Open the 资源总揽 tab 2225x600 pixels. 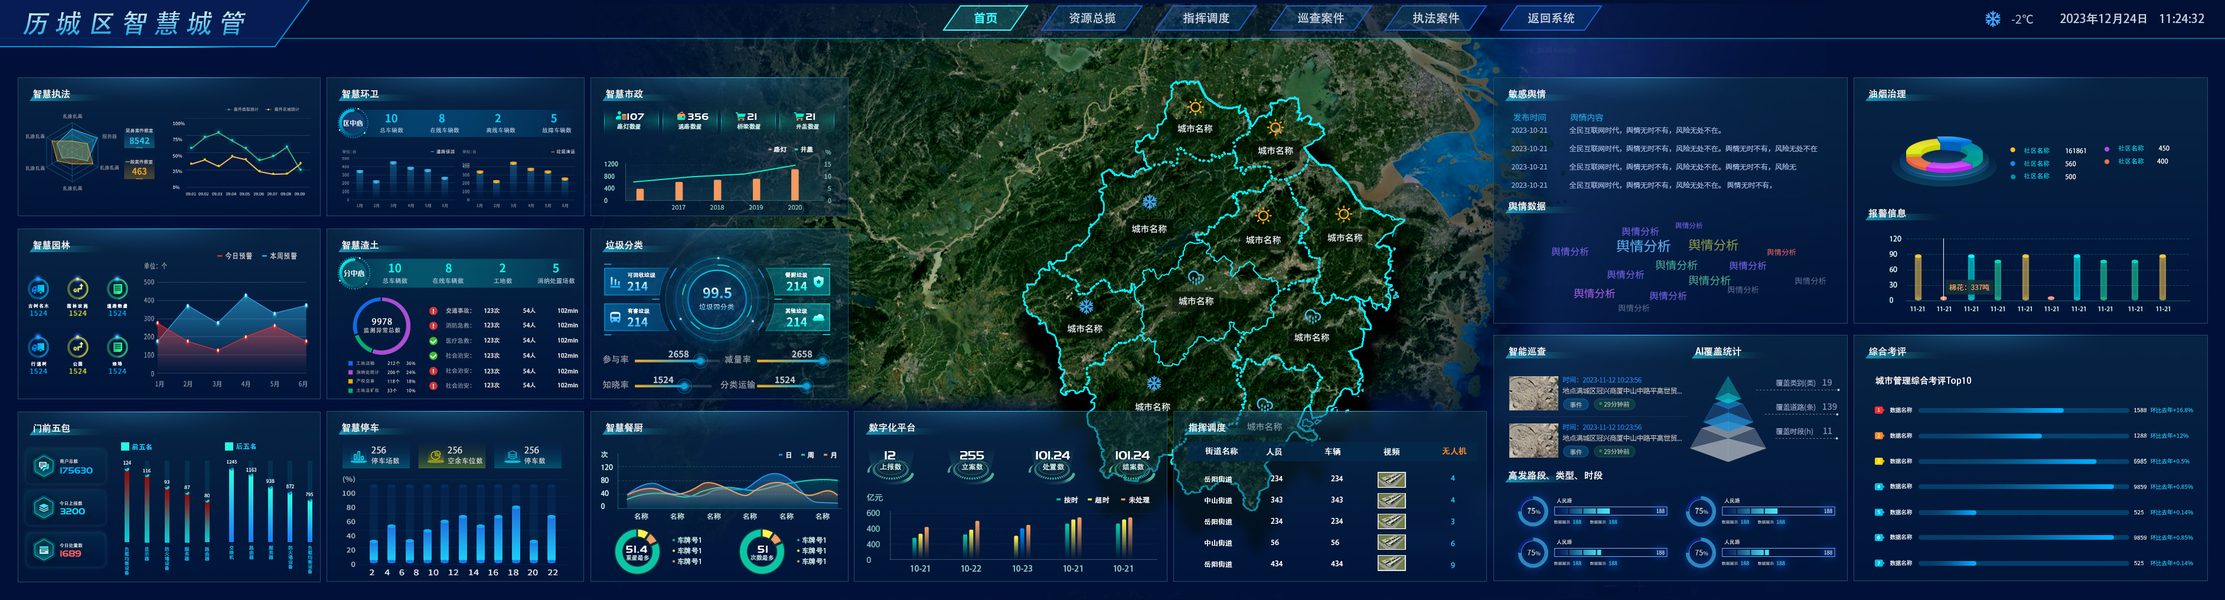coord(1092,18)
